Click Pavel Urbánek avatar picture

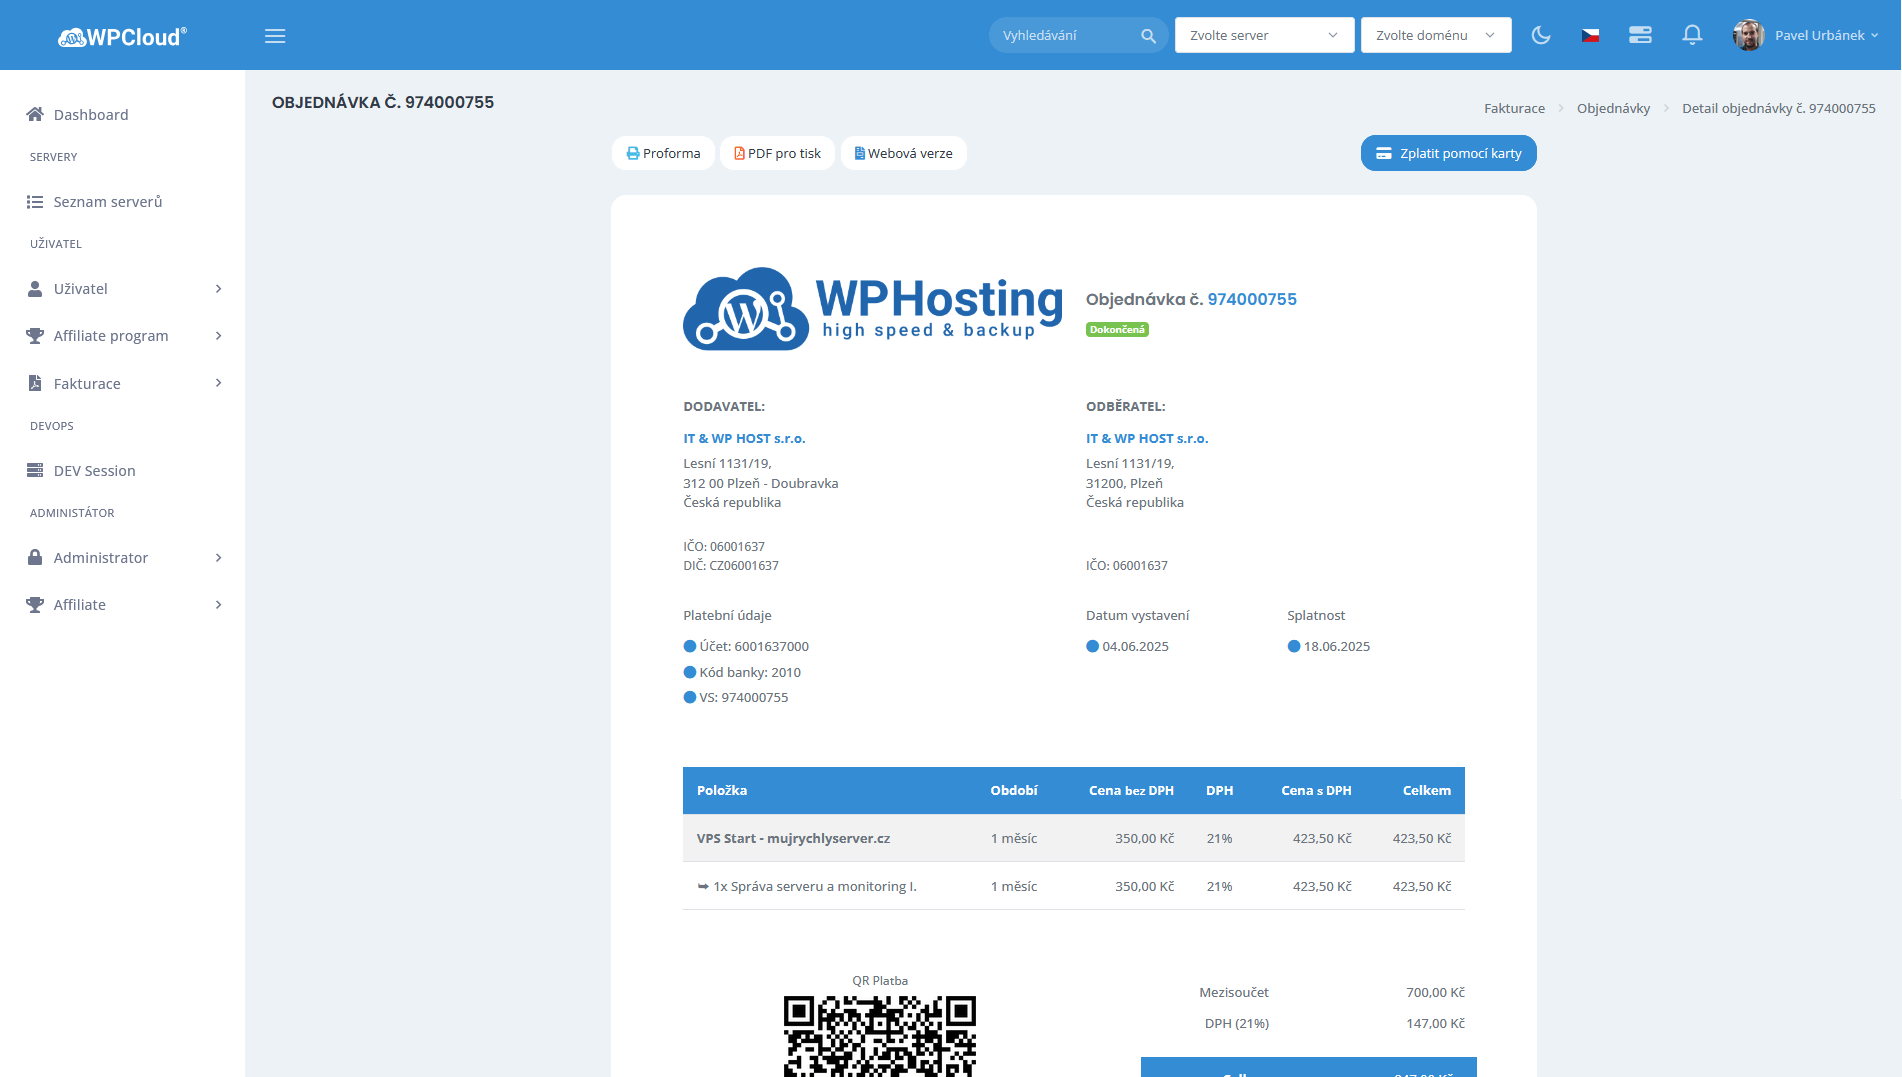tap(1748, 35)
